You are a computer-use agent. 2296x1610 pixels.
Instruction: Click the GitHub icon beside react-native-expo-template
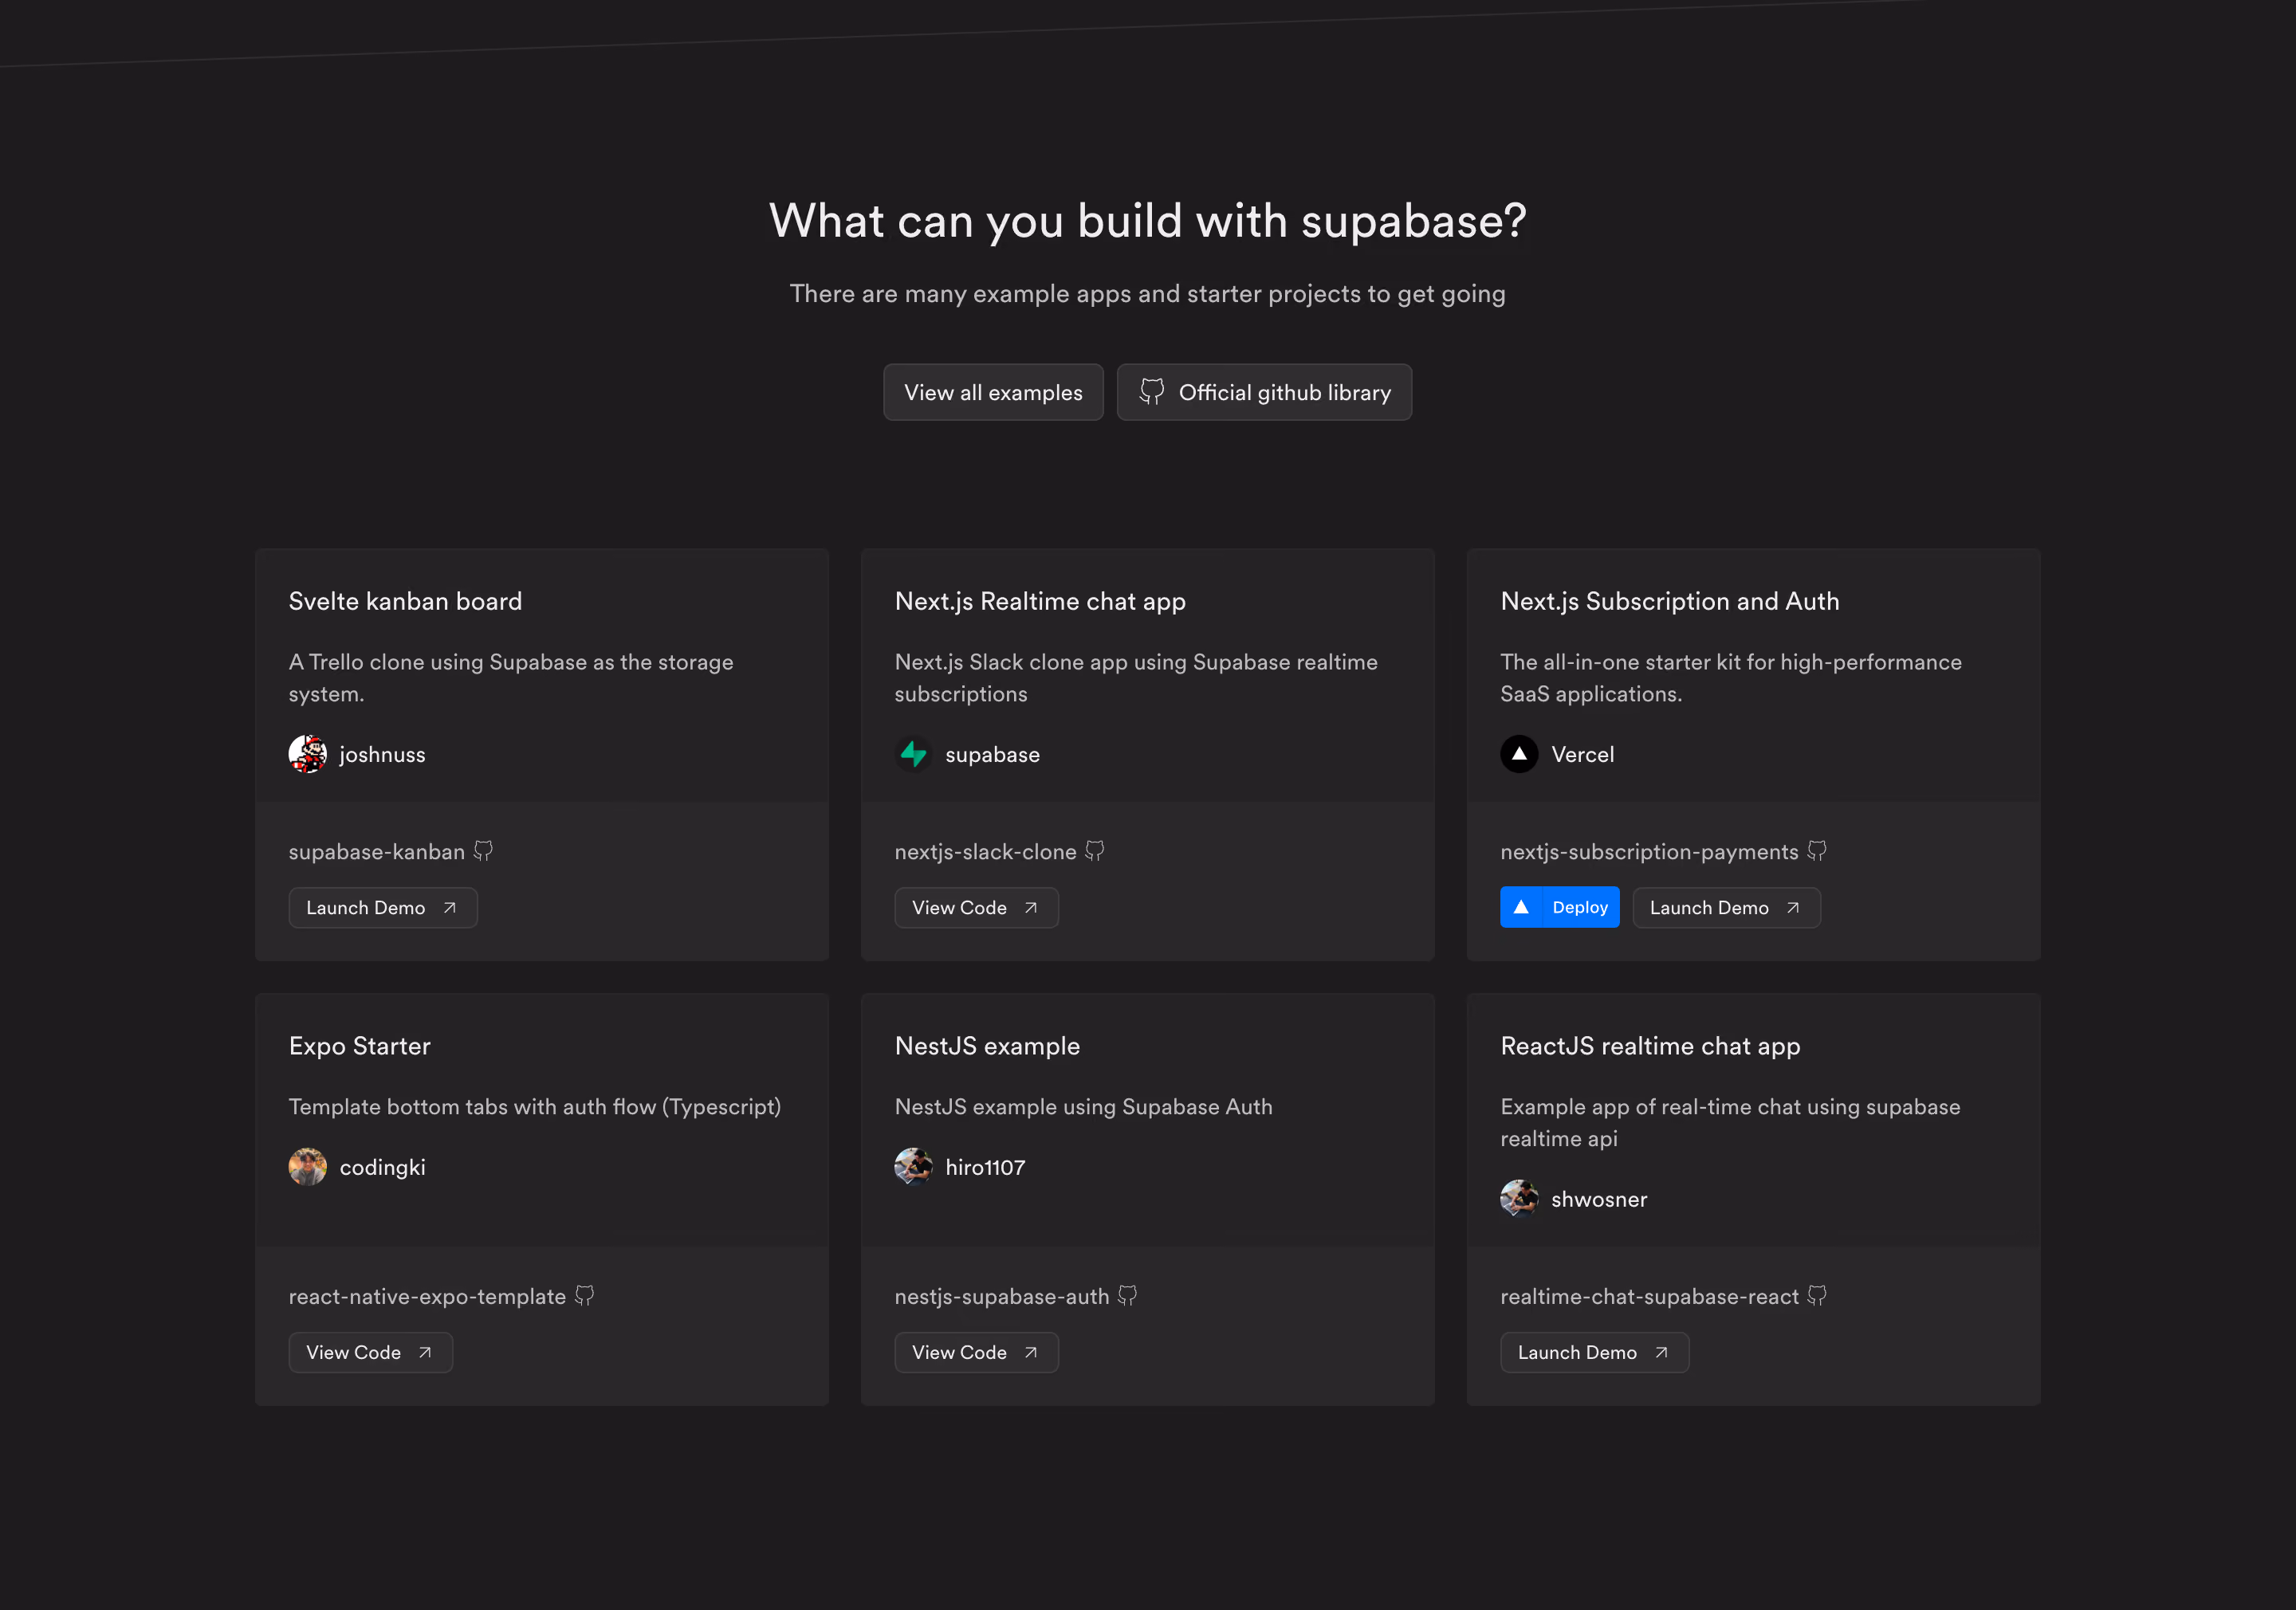tap(585, 1296)
